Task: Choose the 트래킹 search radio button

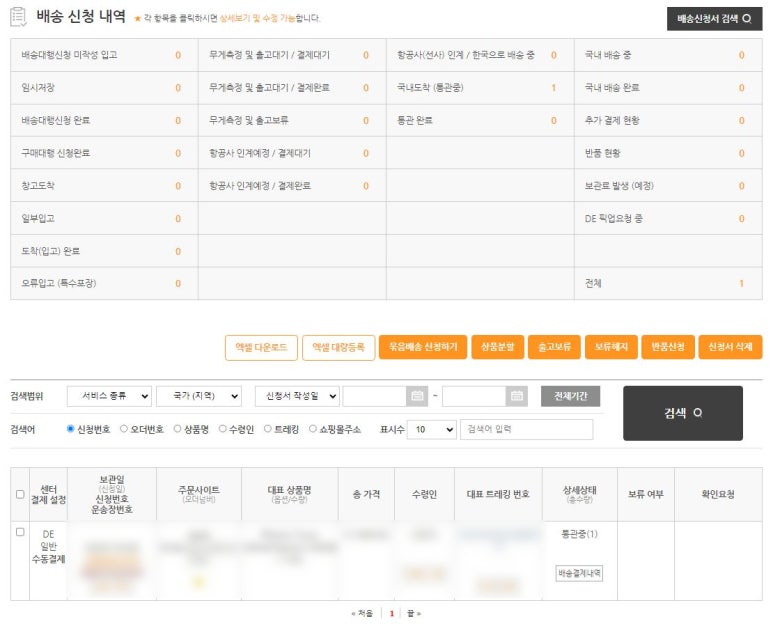Action: point(266,429)
